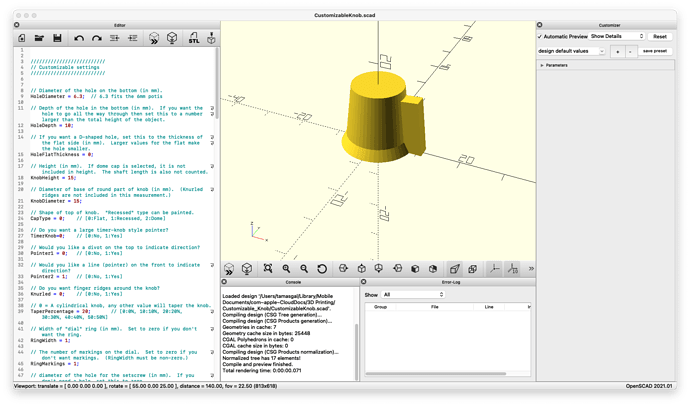The height and width of the screenshot is (406, 690).
Task: Click the Unindent icon in editor toolbar
Action: (x=115, y=38)
